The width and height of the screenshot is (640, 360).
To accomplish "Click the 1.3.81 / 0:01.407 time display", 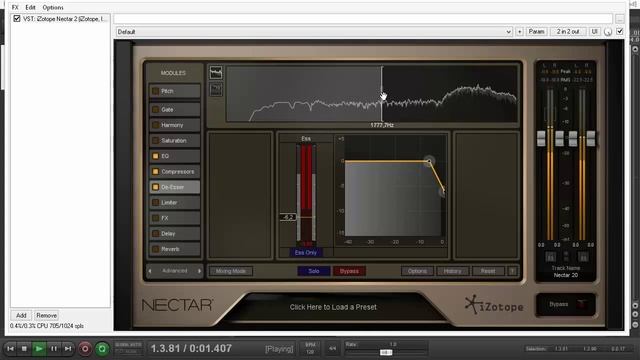I will 191,349.
